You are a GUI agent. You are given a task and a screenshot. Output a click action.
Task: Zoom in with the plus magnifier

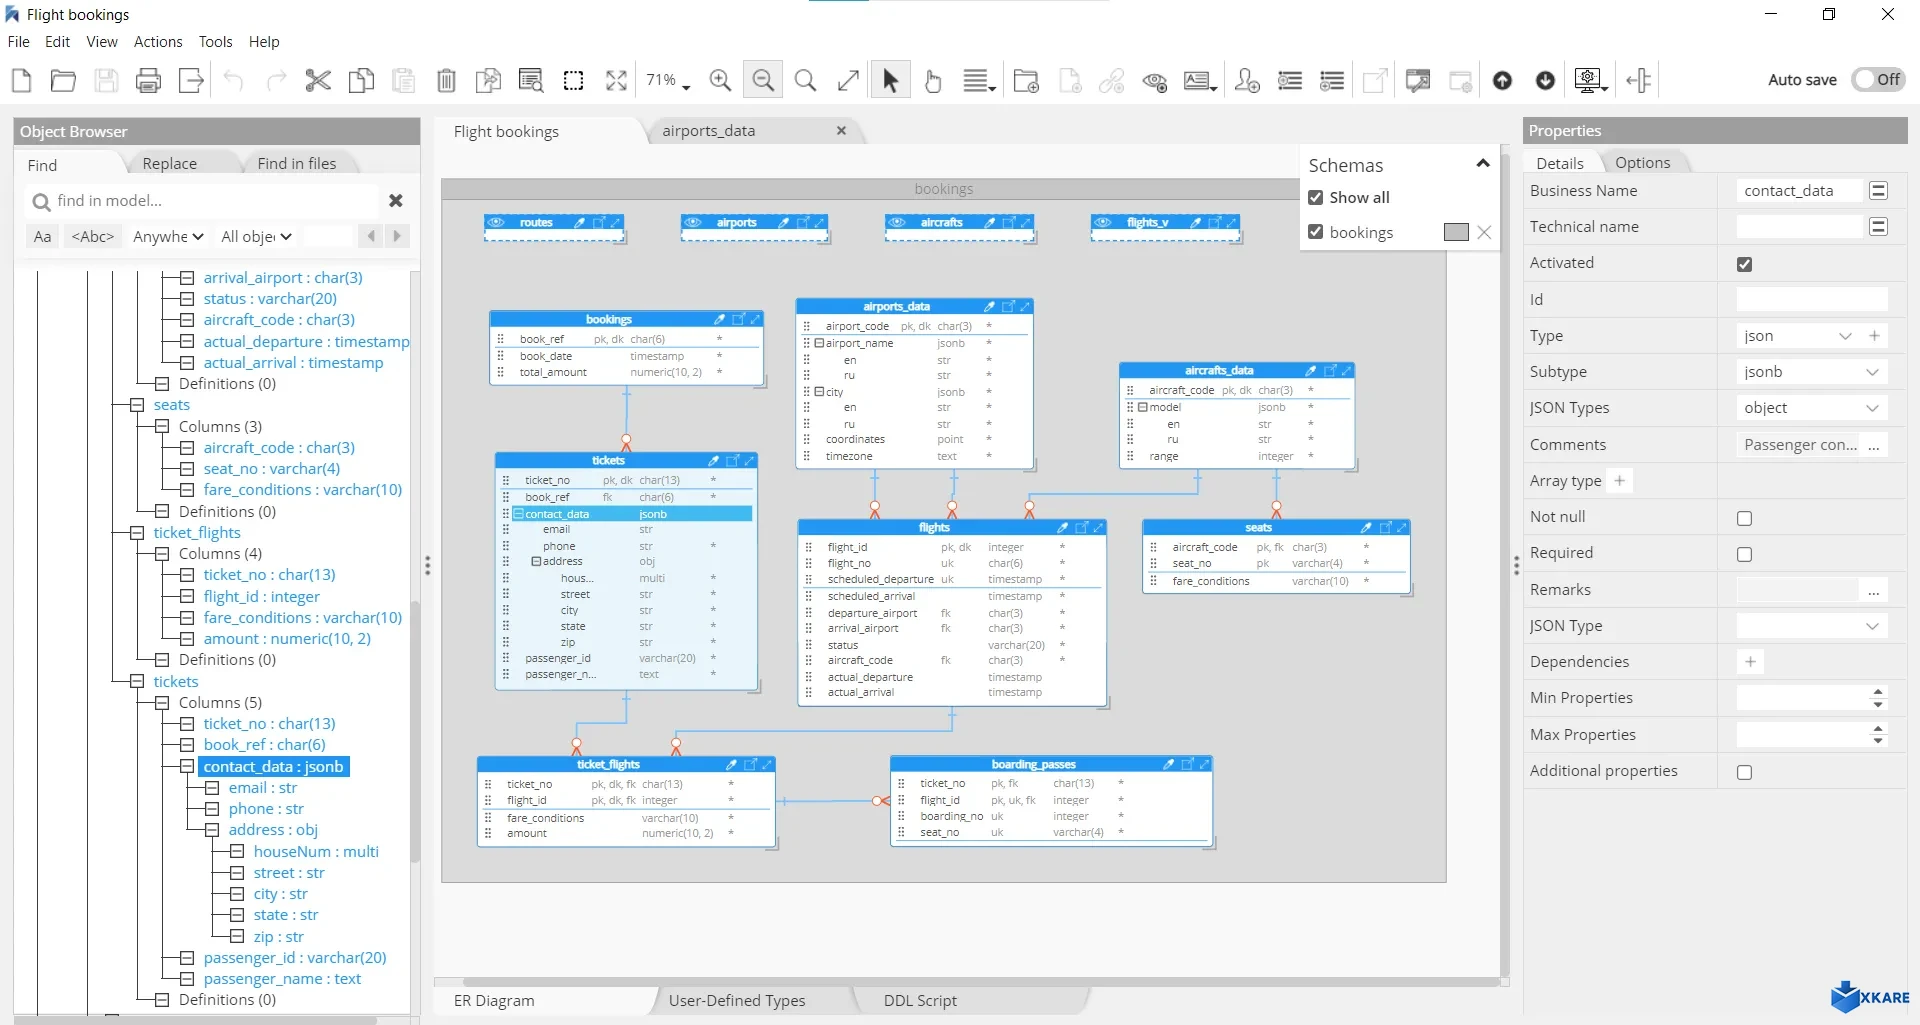[720, 81]
